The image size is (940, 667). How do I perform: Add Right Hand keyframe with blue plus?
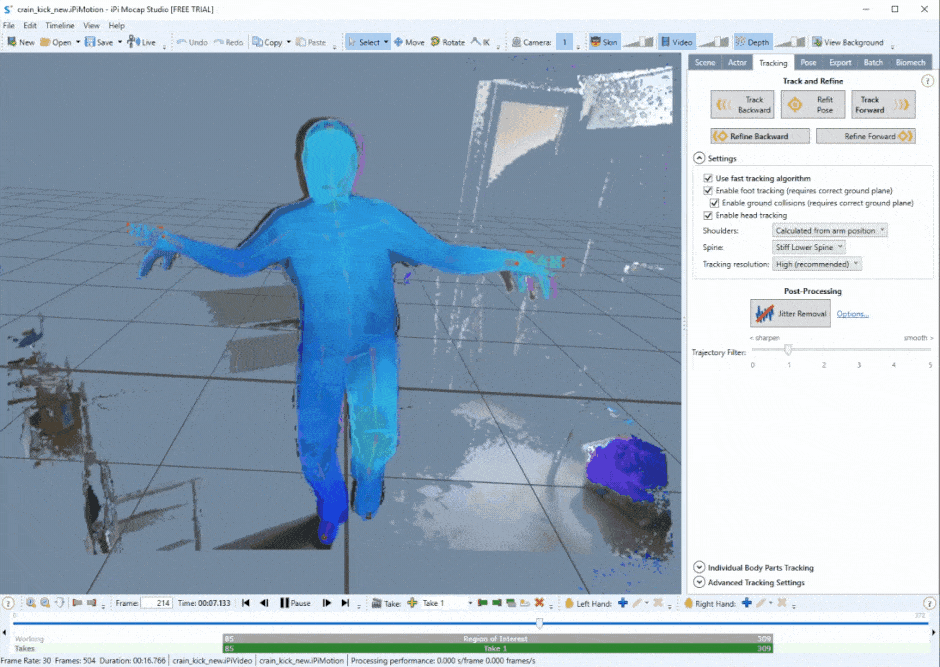point(746,603)
